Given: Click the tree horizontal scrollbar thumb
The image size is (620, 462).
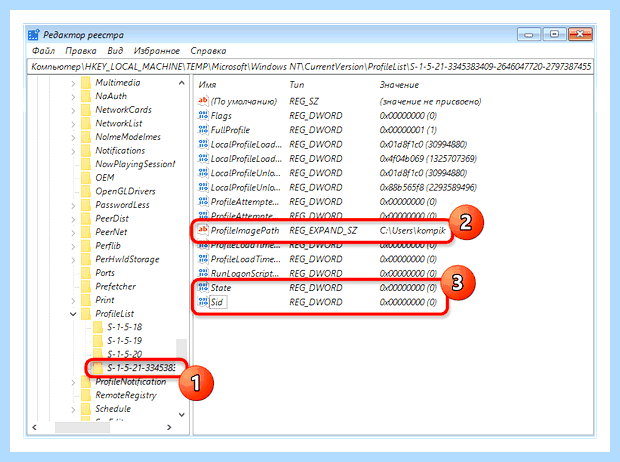Looking at the screenshot, I should (x=82, y=427).
